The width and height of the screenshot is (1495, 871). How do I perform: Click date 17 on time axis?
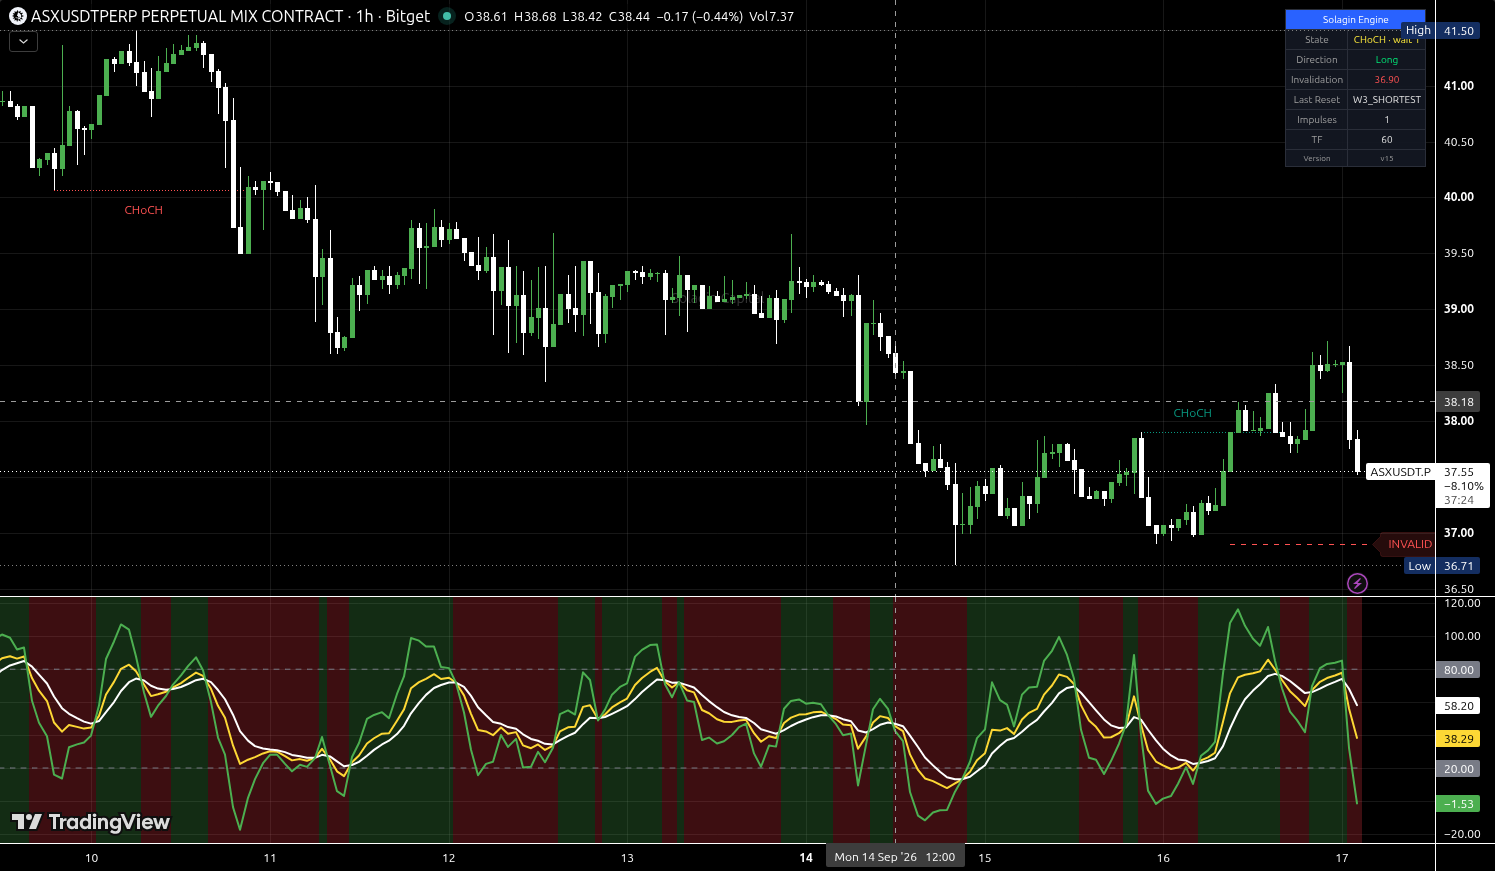pos(1342,858)
